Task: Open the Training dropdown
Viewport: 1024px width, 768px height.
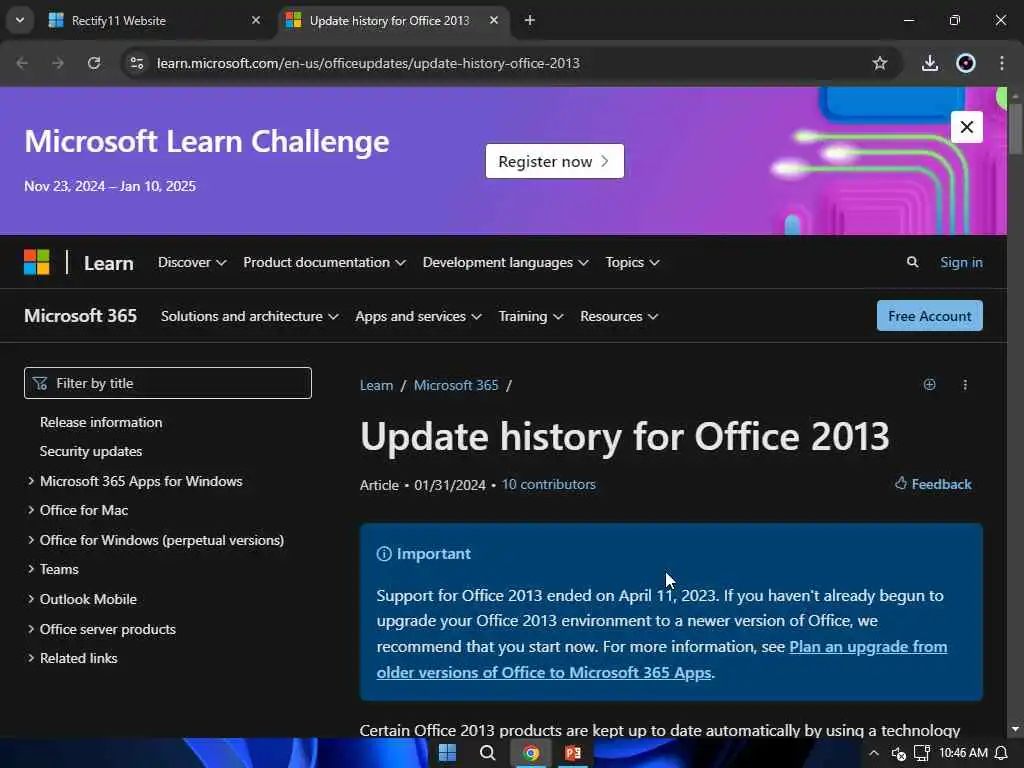Action: [x=530, y=316]
